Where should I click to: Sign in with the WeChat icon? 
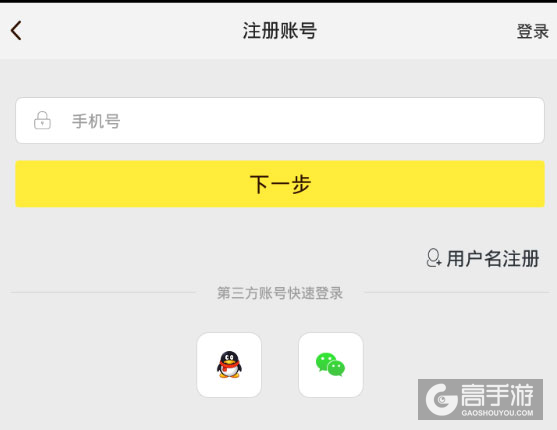pyautogui.click(x=330, y=365)
